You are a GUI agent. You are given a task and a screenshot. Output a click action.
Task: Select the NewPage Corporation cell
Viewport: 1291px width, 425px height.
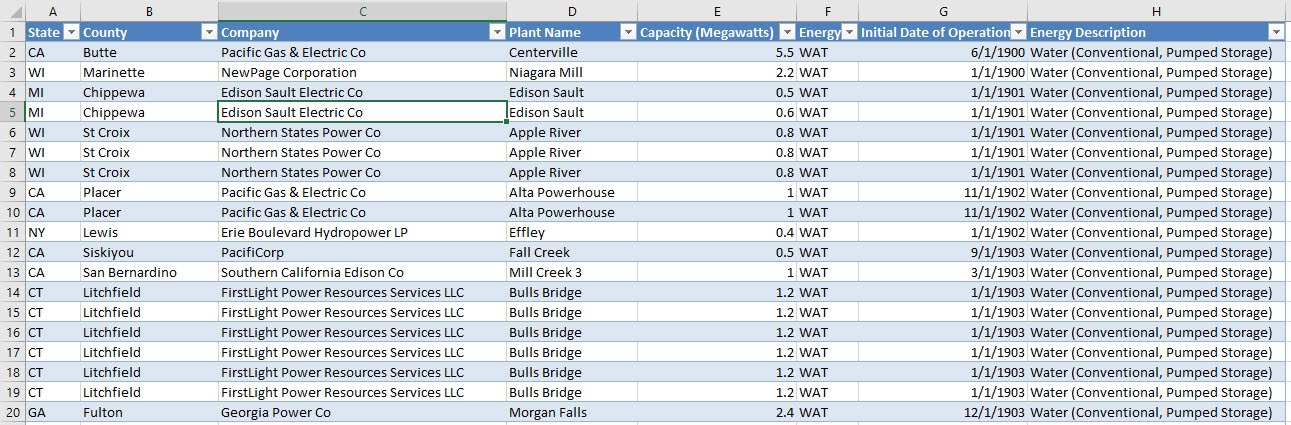click(363, 72)
